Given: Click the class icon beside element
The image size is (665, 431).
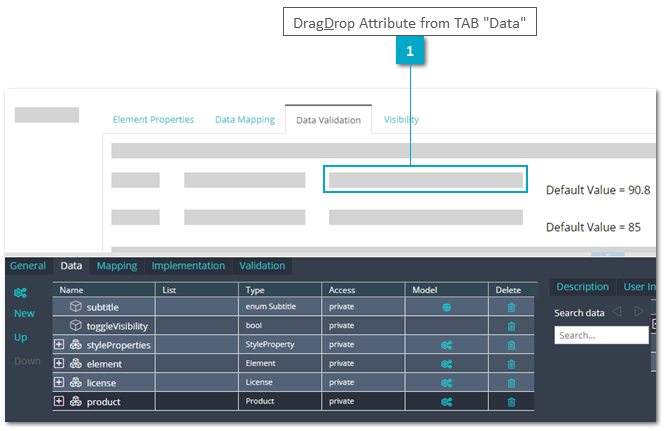Looking at the screenshot, I should coord(75,363).
